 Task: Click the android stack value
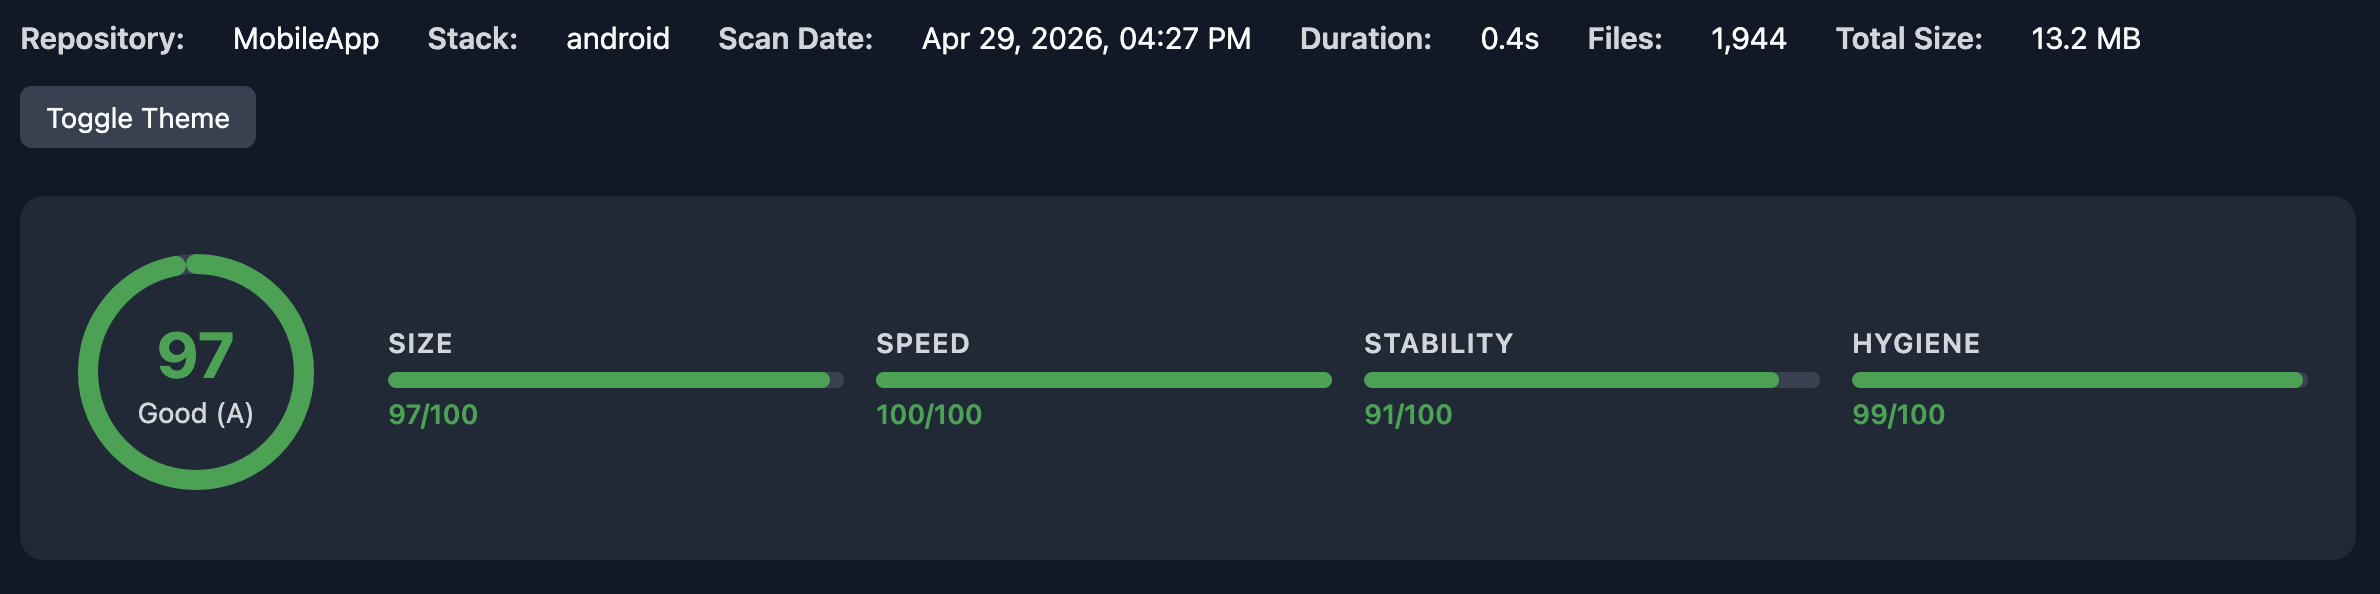coord(618,39)
